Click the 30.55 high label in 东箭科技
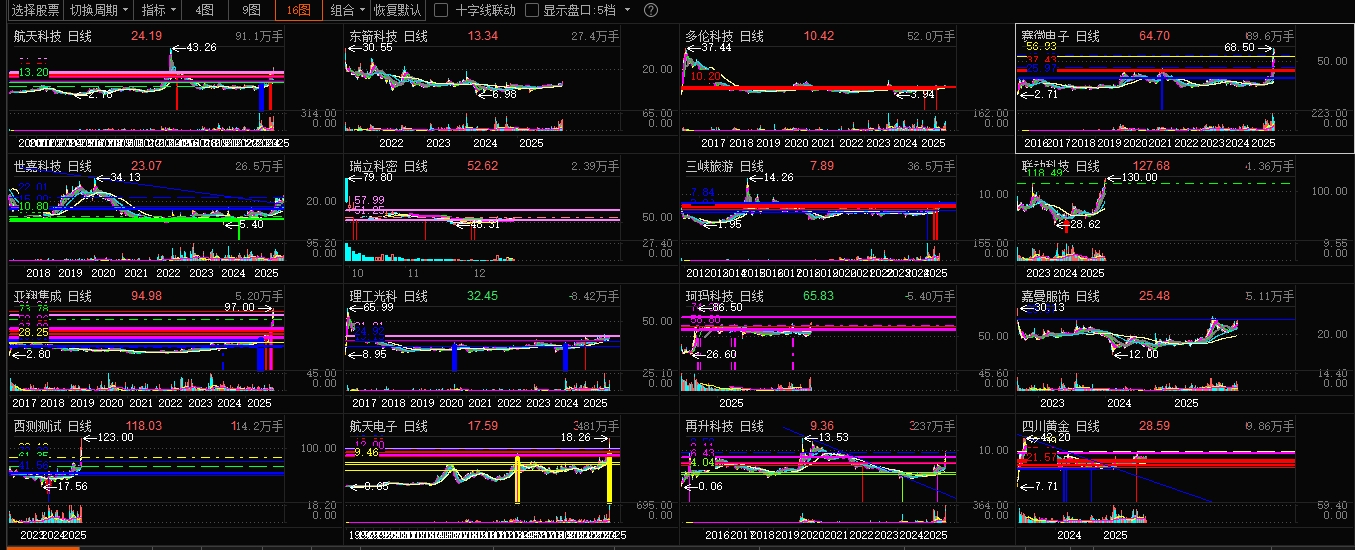 tap(377, 47)
